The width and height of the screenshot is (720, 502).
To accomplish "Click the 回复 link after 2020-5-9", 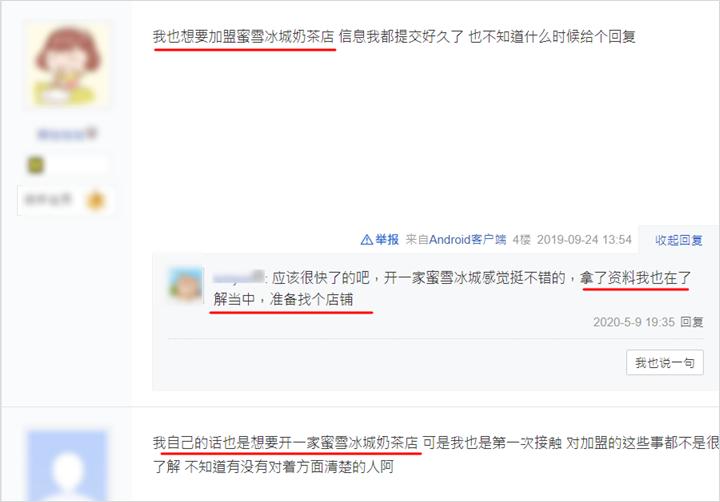I will (692, 322).
